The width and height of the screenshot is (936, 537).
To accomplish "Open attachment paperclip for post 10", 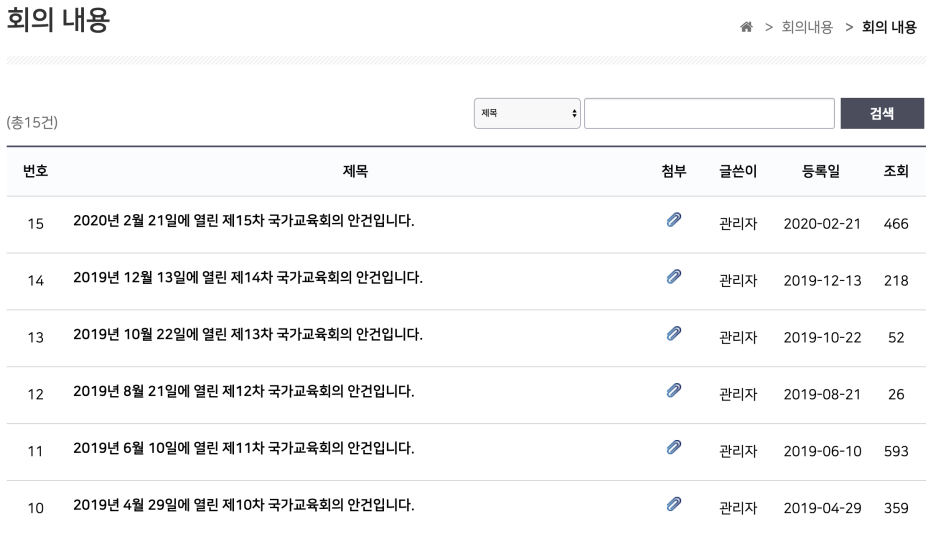I will (x=674, y=504).
